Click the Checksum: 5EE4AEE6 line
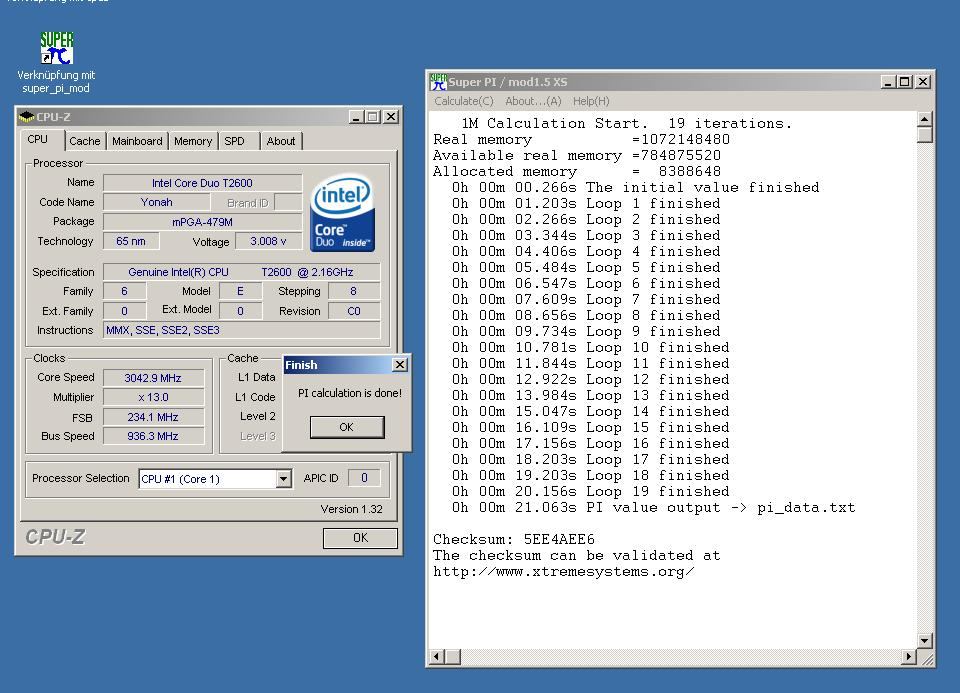 pyautogui.click(x=514, y=539)
